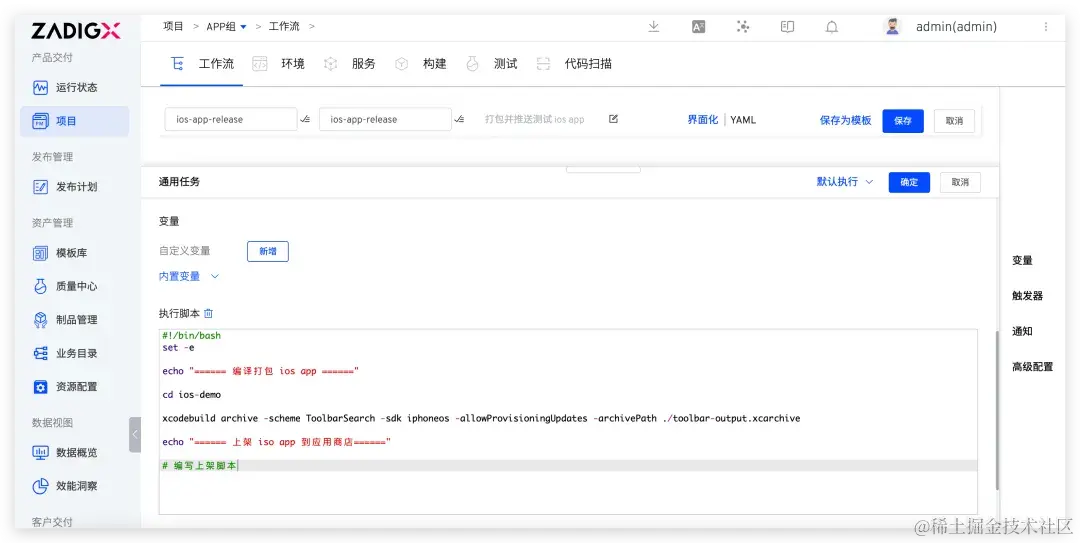Switch to the 工作流 tab

[x=202, y=64]
